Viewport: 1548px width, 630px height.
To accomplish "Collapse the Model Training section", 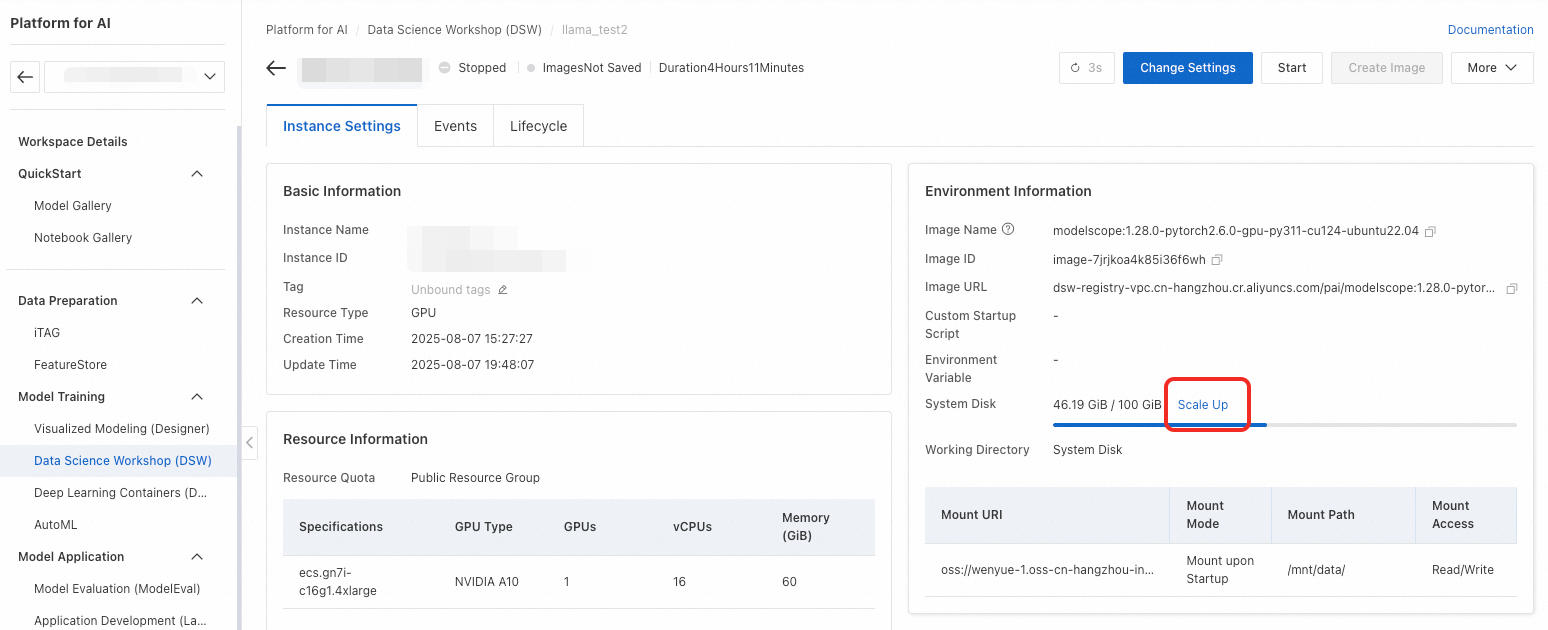I will (197, 397).
